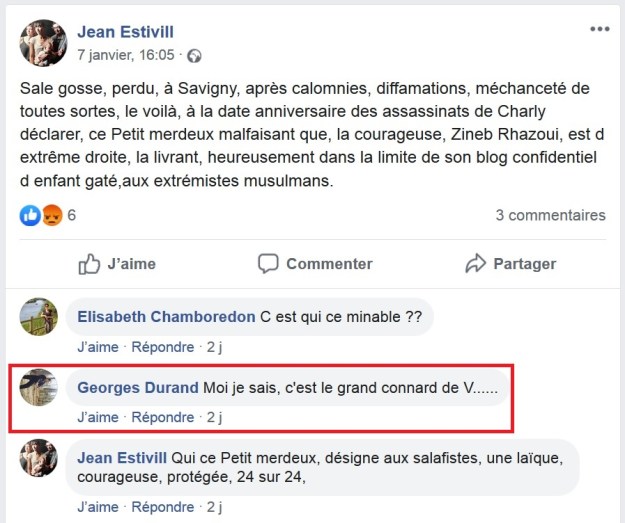Expand the 3 commentaires link

[x=550, y=215]
